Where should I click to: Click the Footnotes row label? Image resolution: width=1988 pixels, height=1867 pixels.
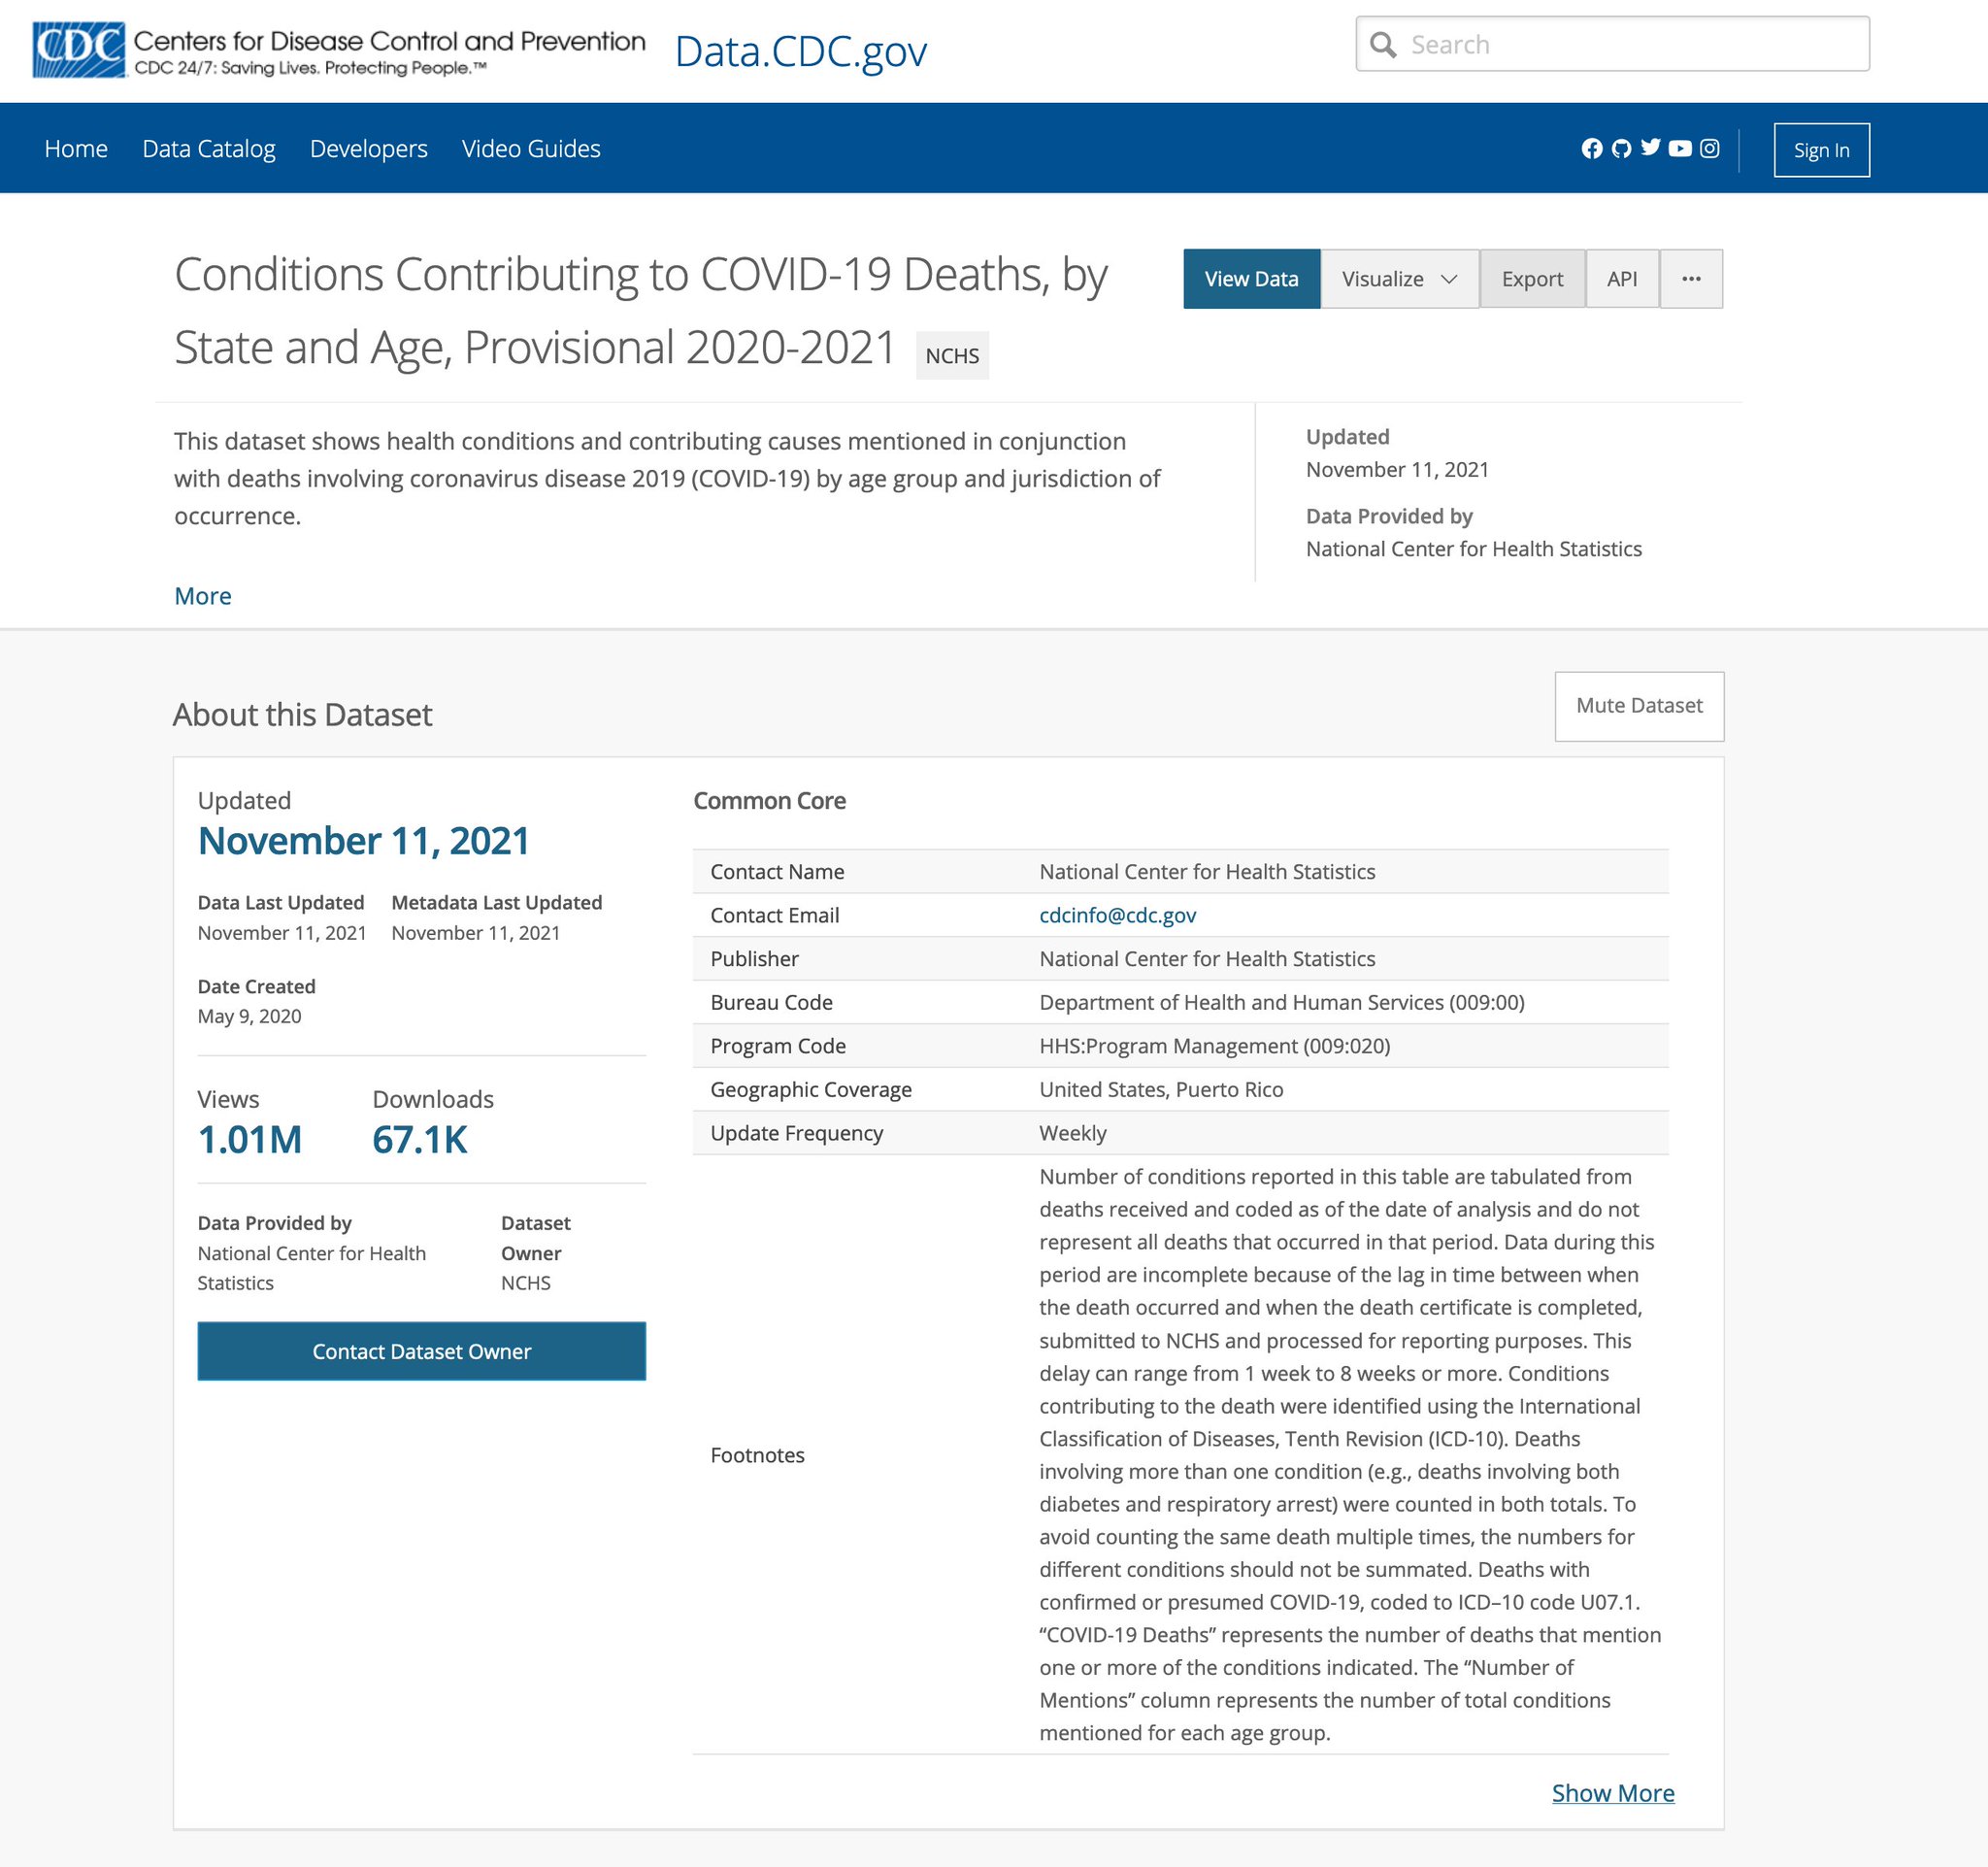pyautogui.click(x=757, y=1455)
